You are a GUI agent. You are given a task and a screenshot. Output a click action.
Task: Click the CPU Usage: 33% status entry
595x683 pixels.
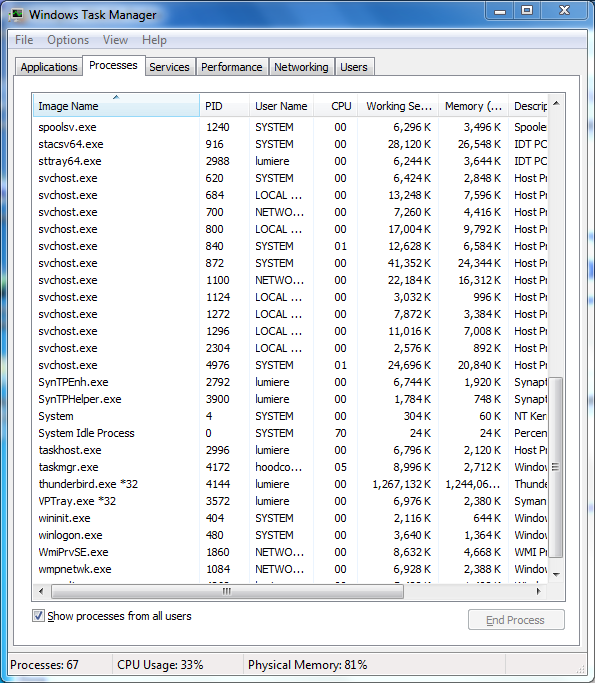click(x=160, y=665)
